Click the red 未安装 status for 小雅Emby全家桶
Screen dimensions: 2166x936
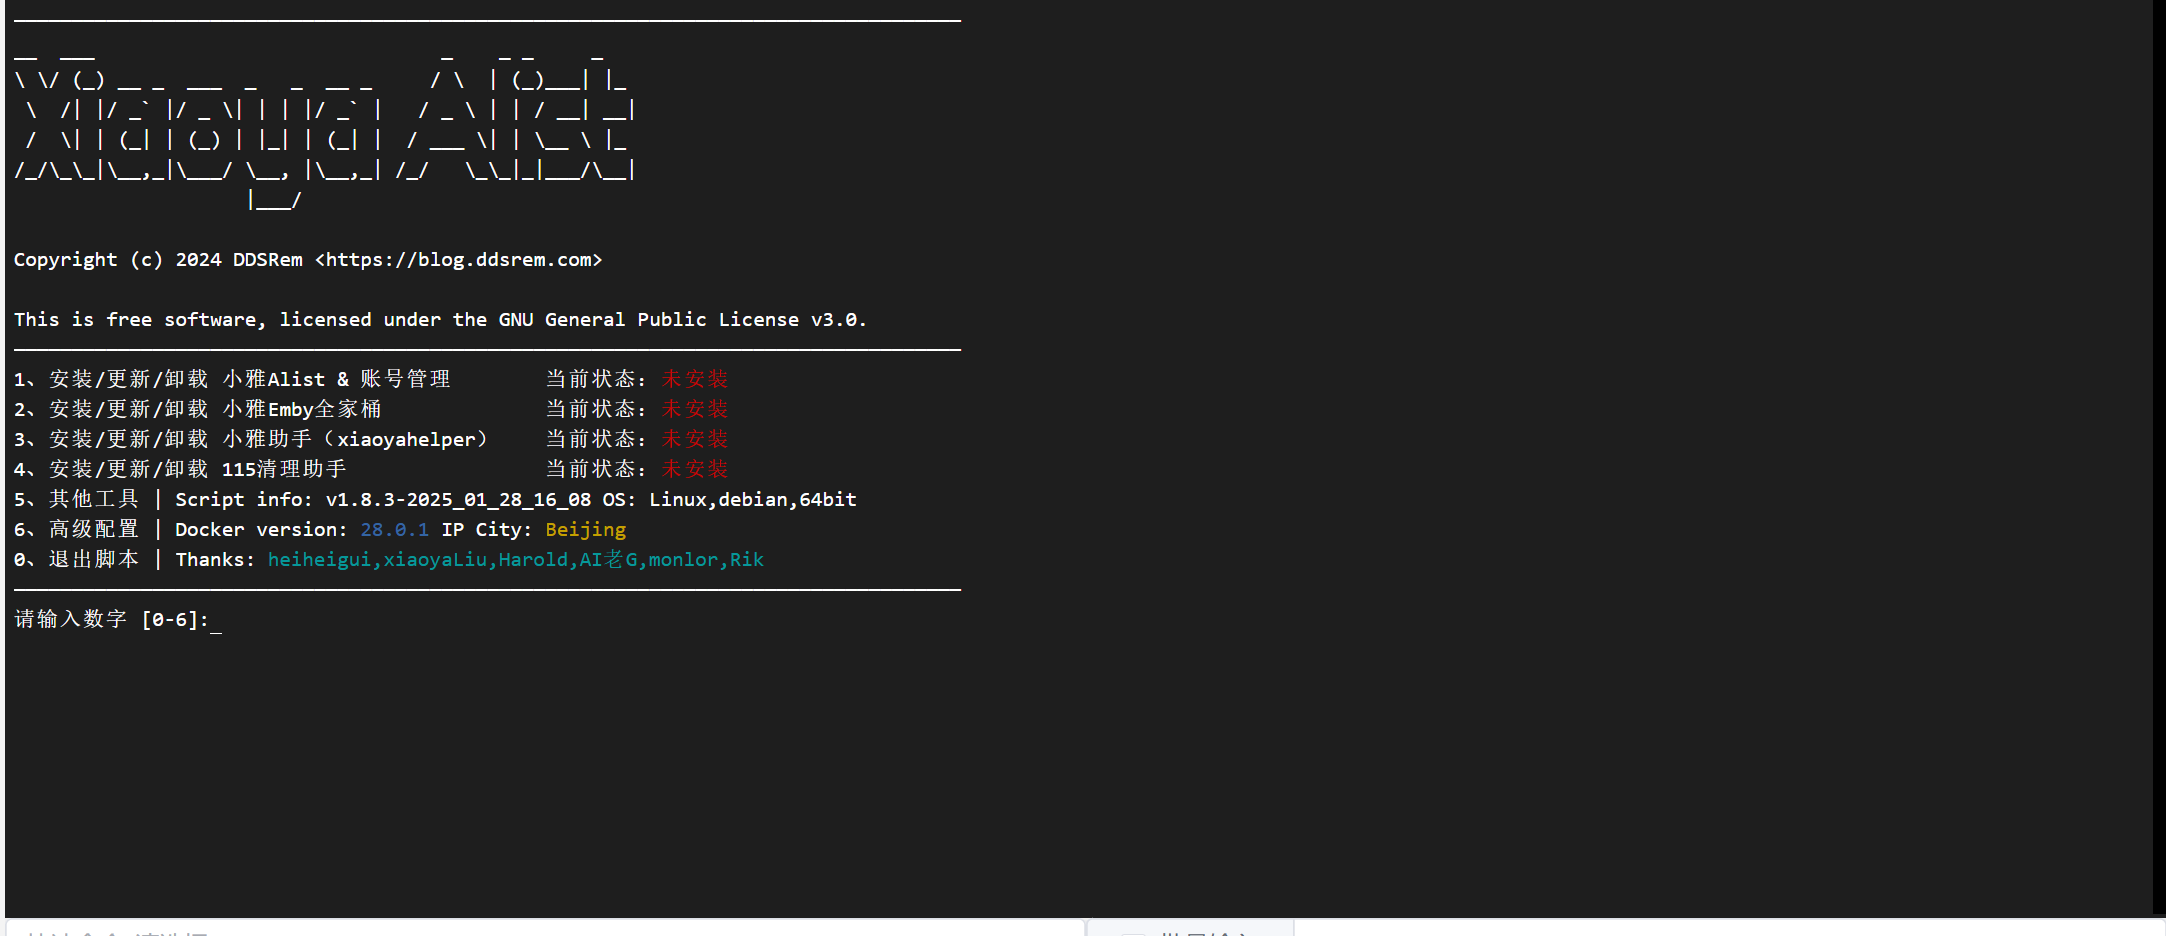point(695,410)
